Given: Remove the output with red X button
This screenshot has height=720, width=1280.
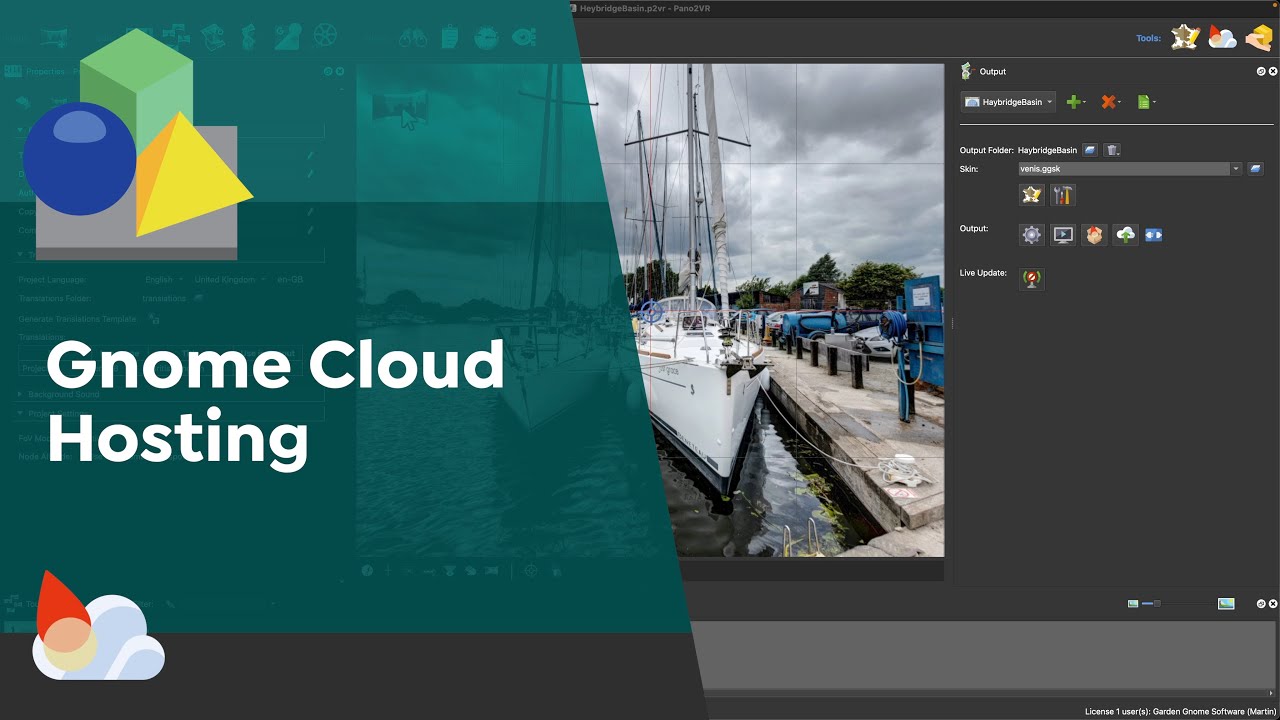Looking at the screenshot, I should click(x=1110, y=102).
